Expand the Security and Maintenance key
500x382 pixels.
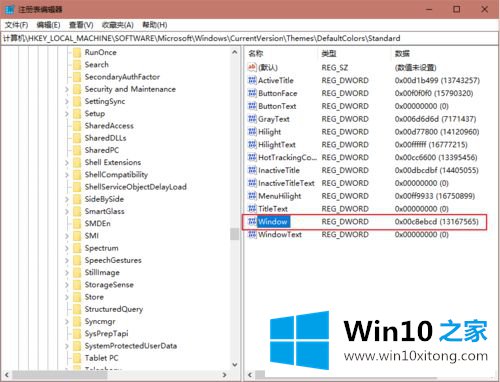click(67, 89)
